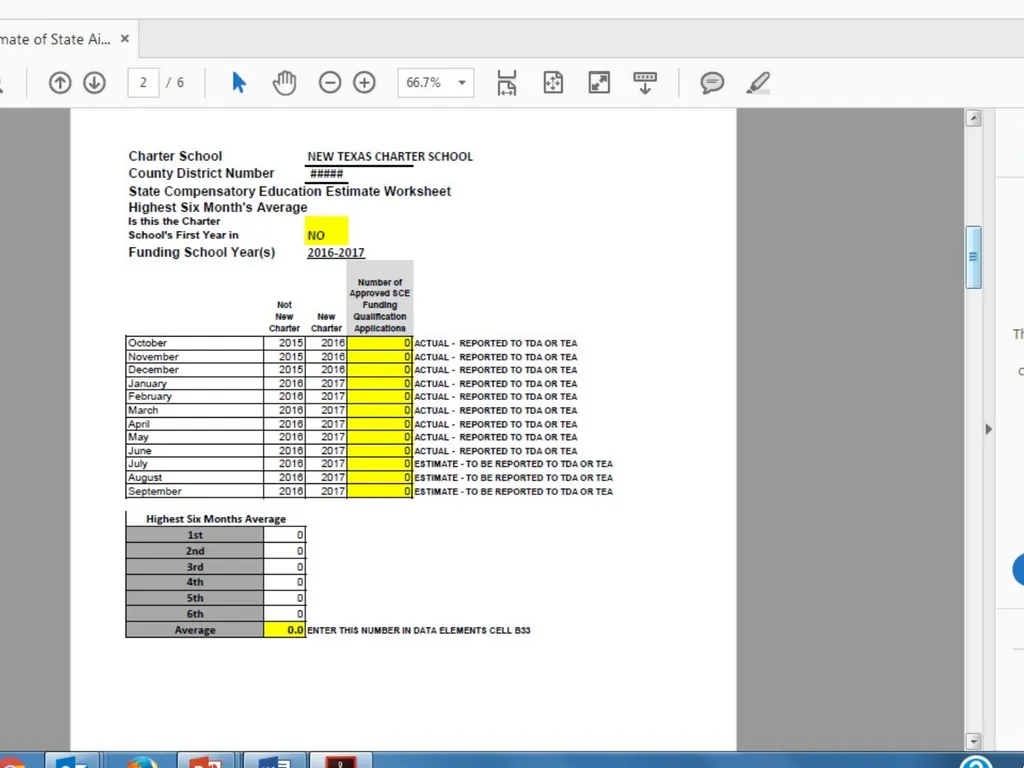
Task: Choose fit-to-width scrolling view
Action: point(507,83)
